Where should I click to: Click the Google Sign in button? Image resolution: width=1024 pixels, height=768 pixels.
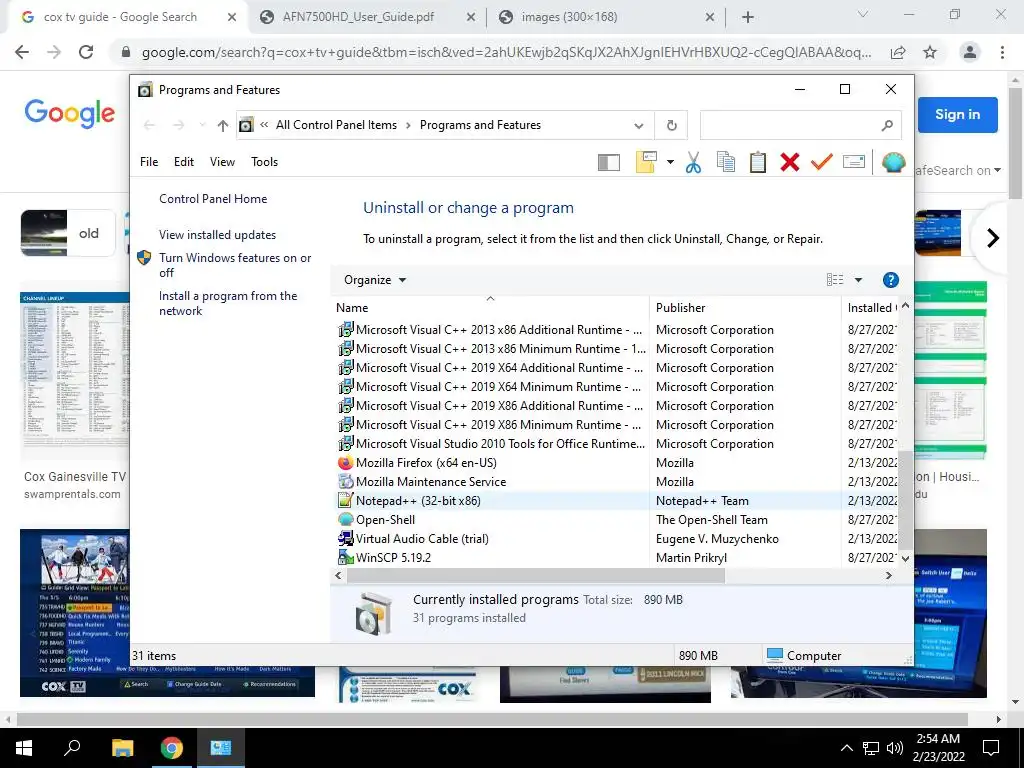tap(957, 115)
